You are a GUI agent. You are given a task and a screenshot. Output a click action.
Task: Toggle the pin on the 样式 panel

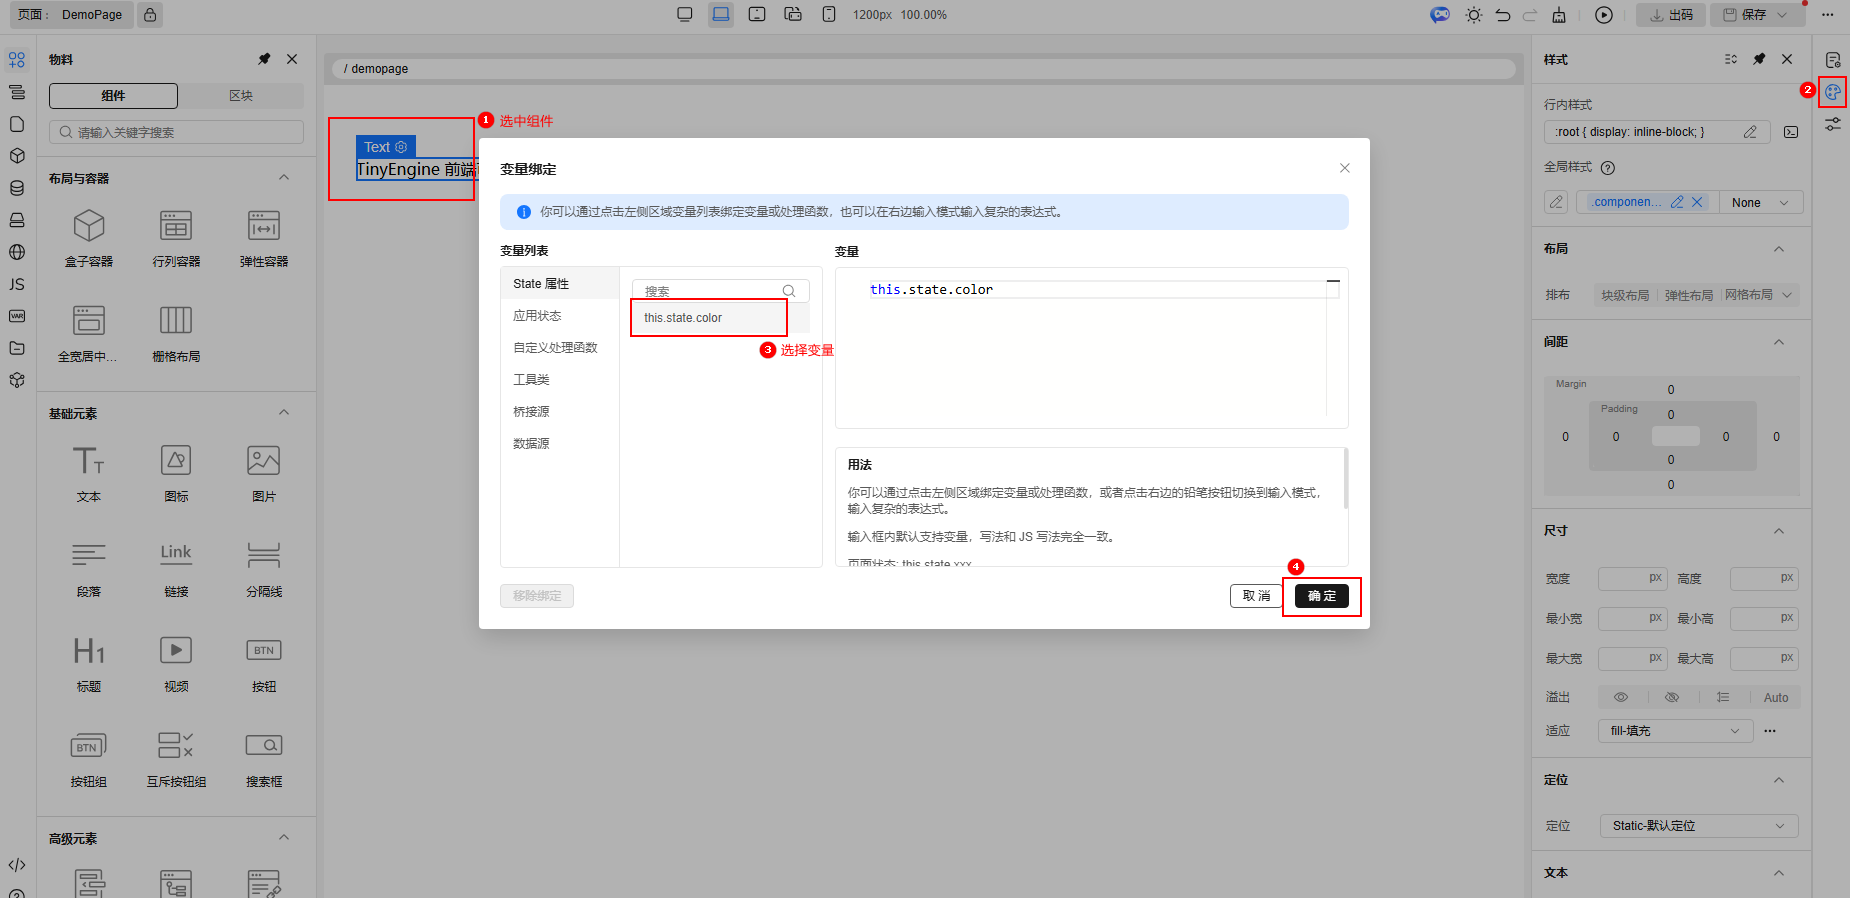(1759, 59)
